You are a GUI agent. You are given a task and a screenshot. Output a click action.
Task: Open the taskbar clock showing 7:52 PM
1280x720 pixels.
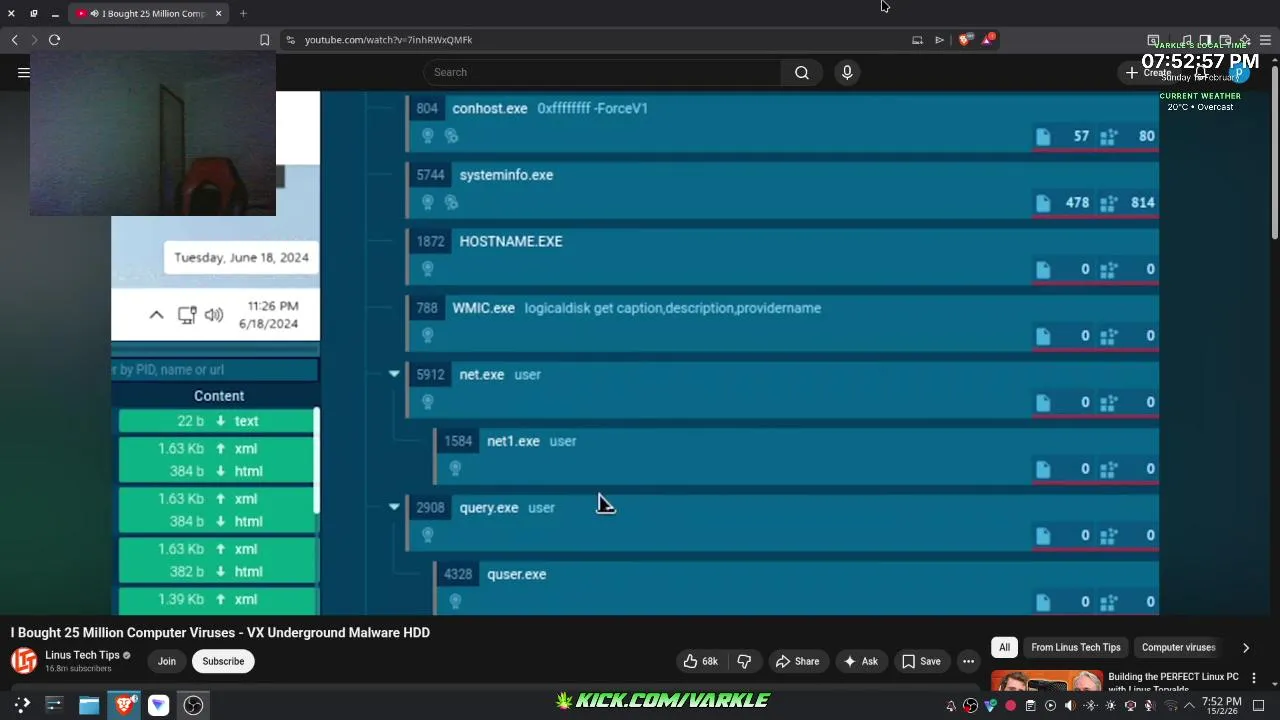tap(1221, 706)
